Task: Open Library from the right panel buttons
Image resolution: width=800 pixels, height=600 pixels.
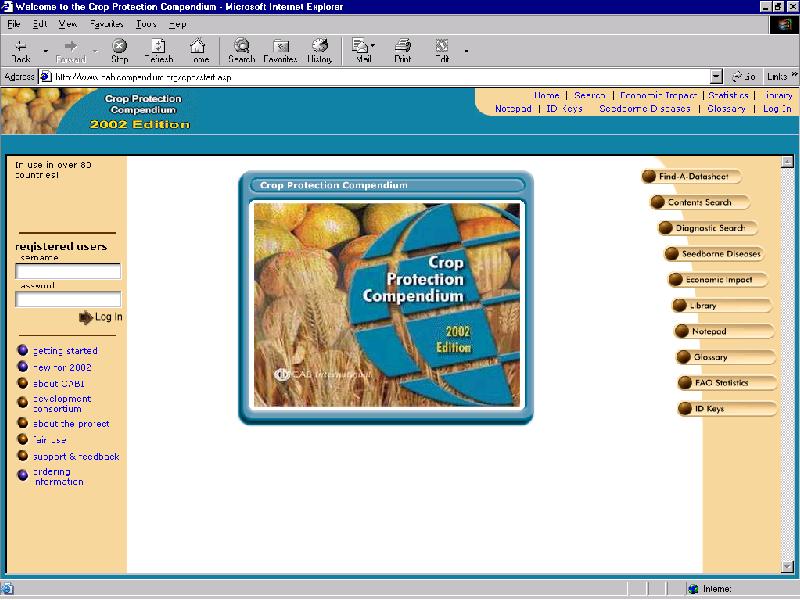Action: tap(722, 306)
